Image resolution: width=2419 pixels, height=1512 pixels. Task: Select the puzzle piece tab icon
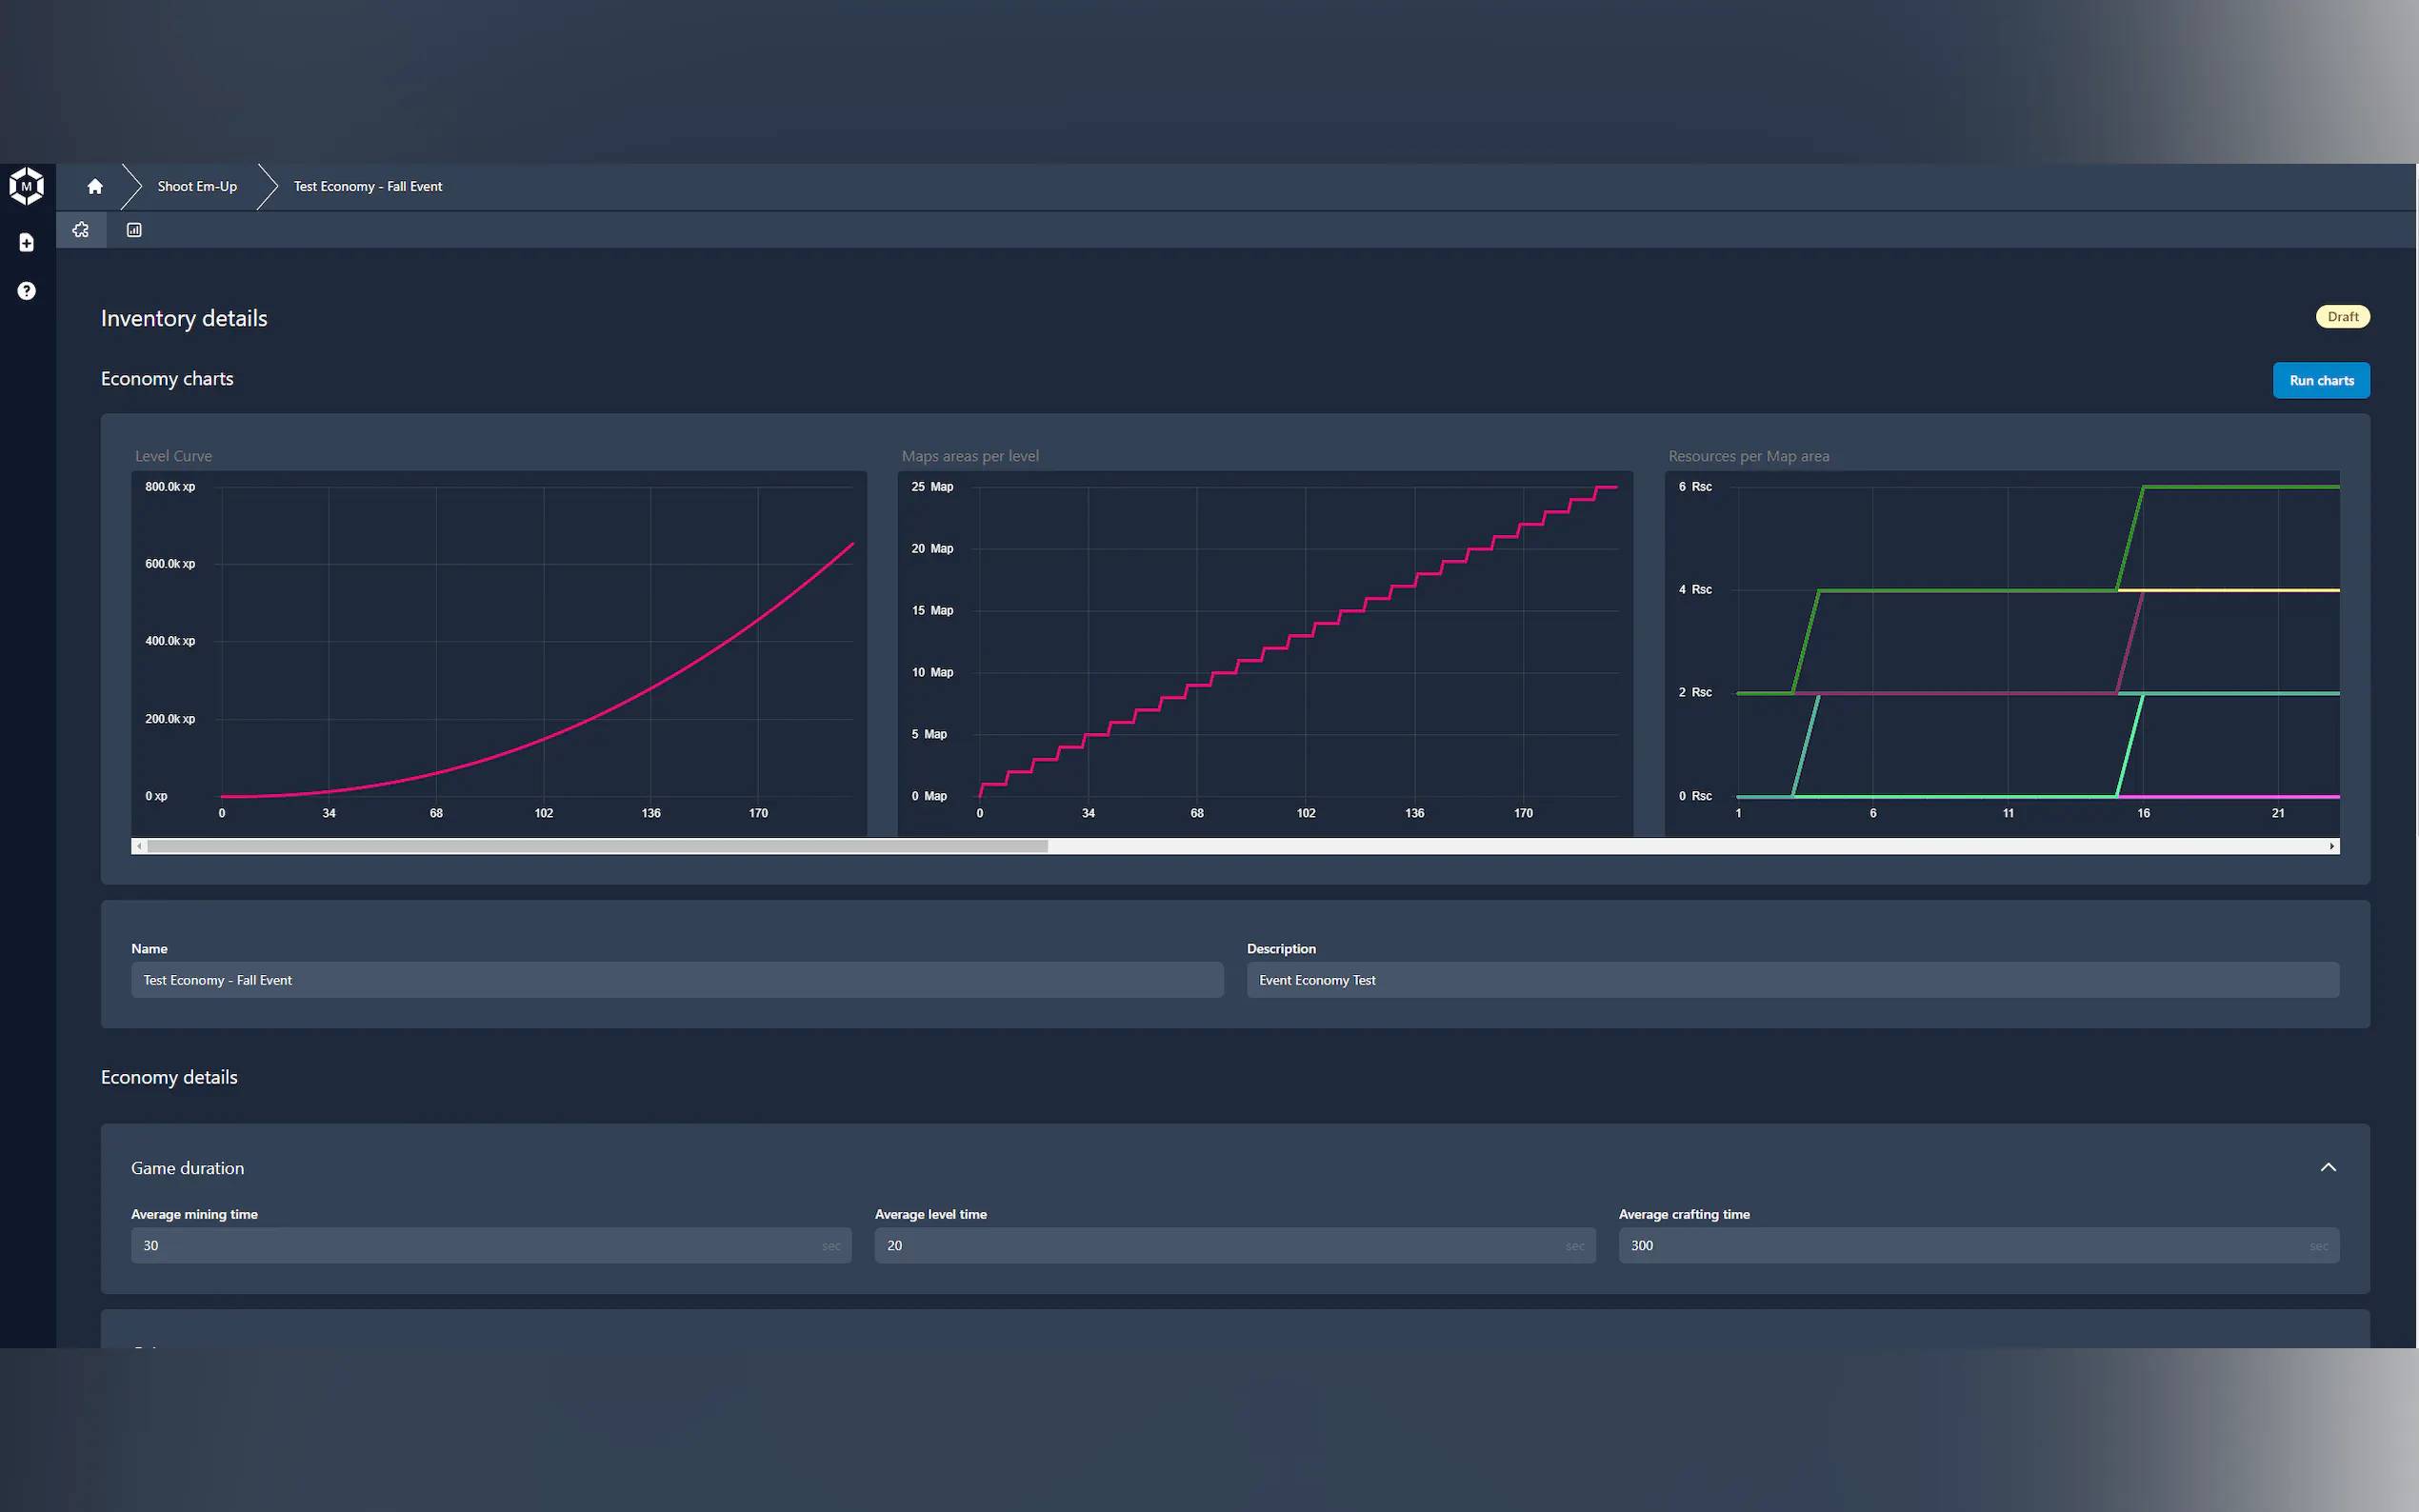[81, 230]
